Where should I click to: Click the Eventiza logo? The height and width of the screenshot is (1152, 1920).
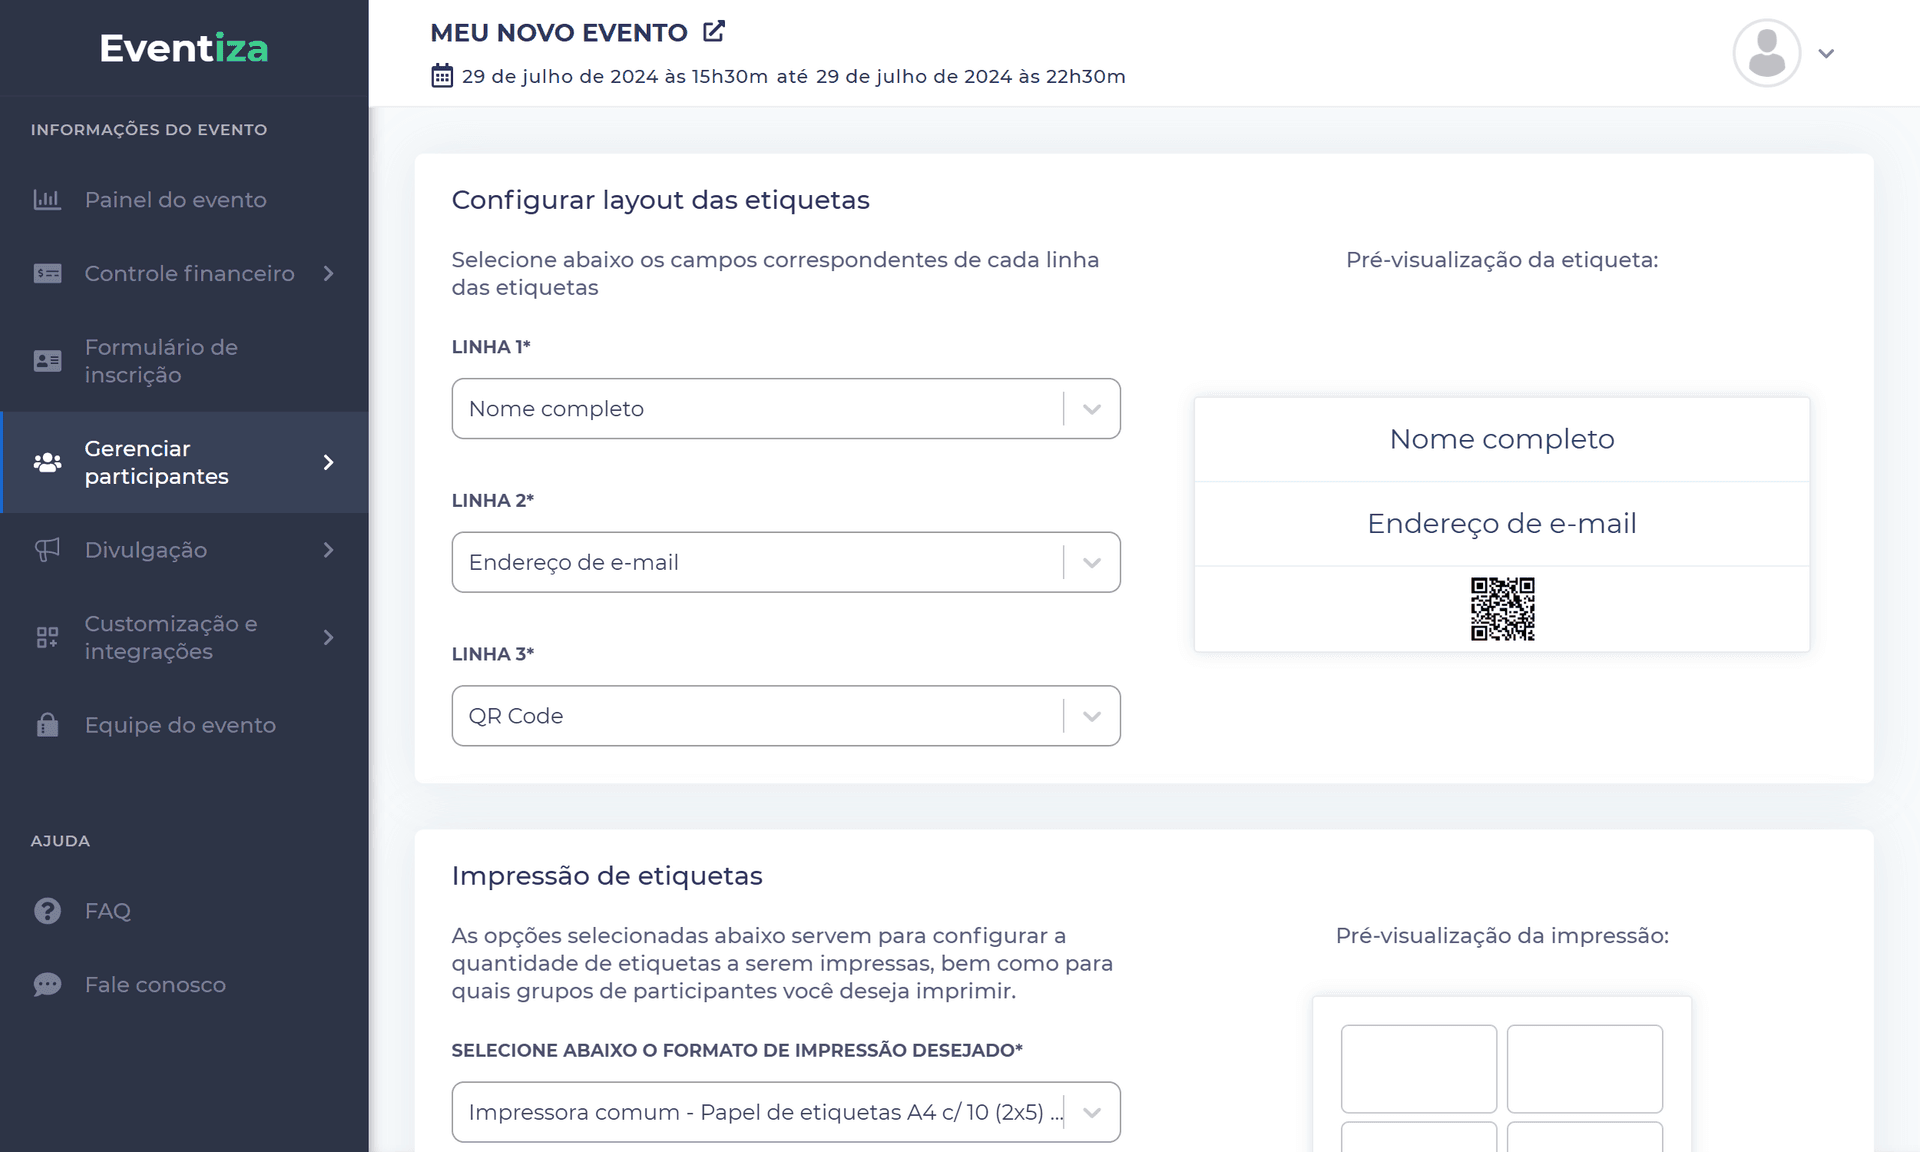[184, 48]
